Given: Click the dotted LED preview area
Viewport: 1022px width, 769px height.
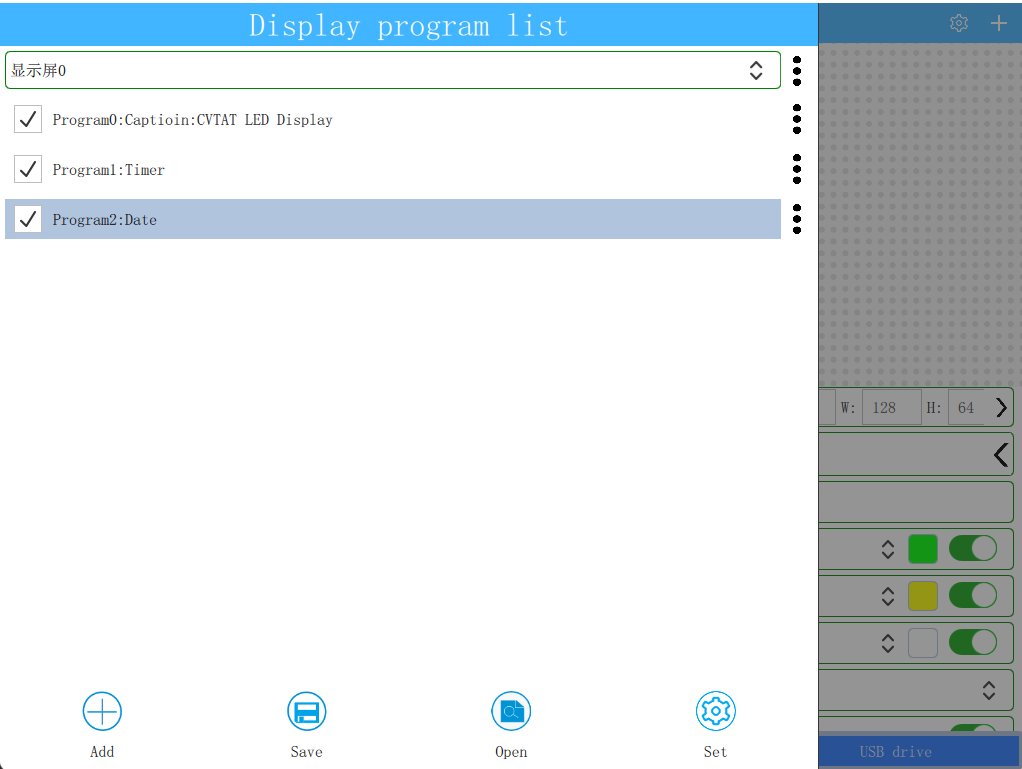Looking at the screenshot, I should point(919,215).
